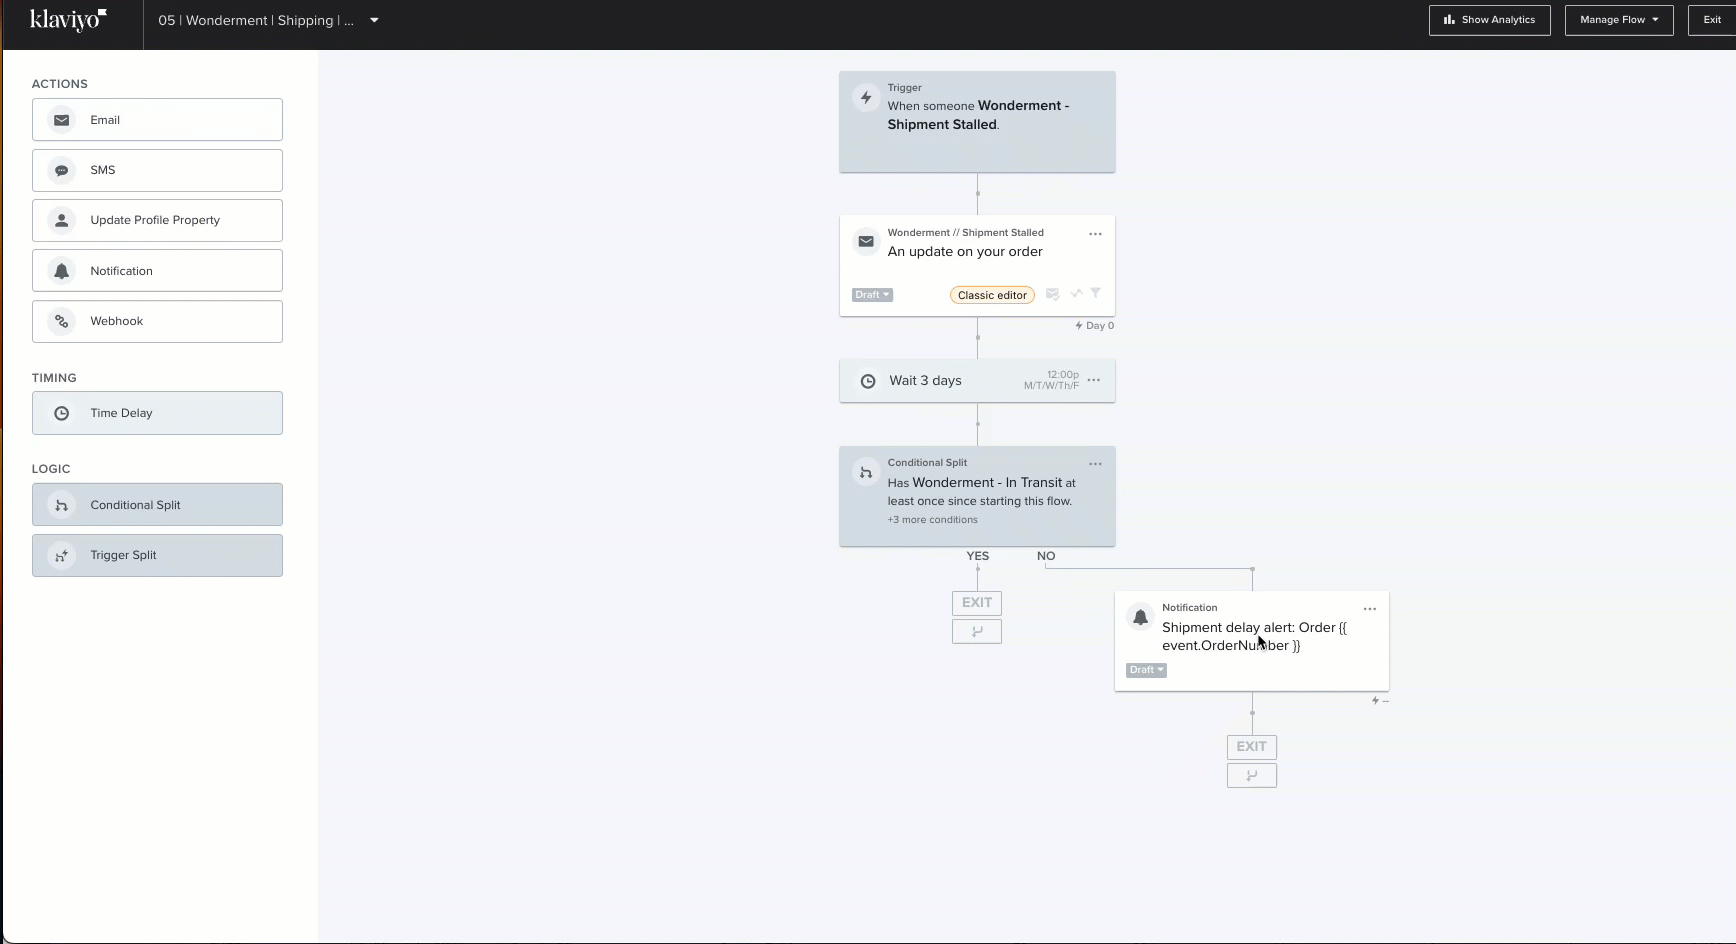Viewport: 1736px width, 944px height.
Task: Click the Exit button in header
Action: [1712, 20]
